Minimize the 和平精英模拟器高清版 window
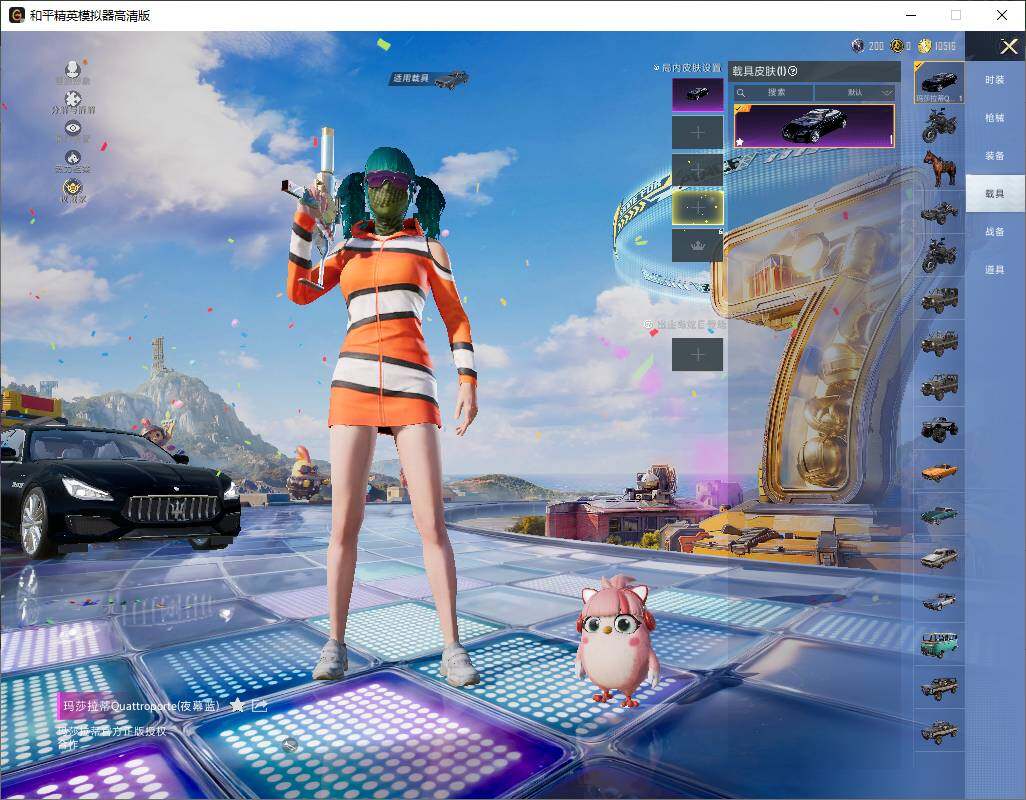This screenshot has width=1026, height=800. click(911, 15)
